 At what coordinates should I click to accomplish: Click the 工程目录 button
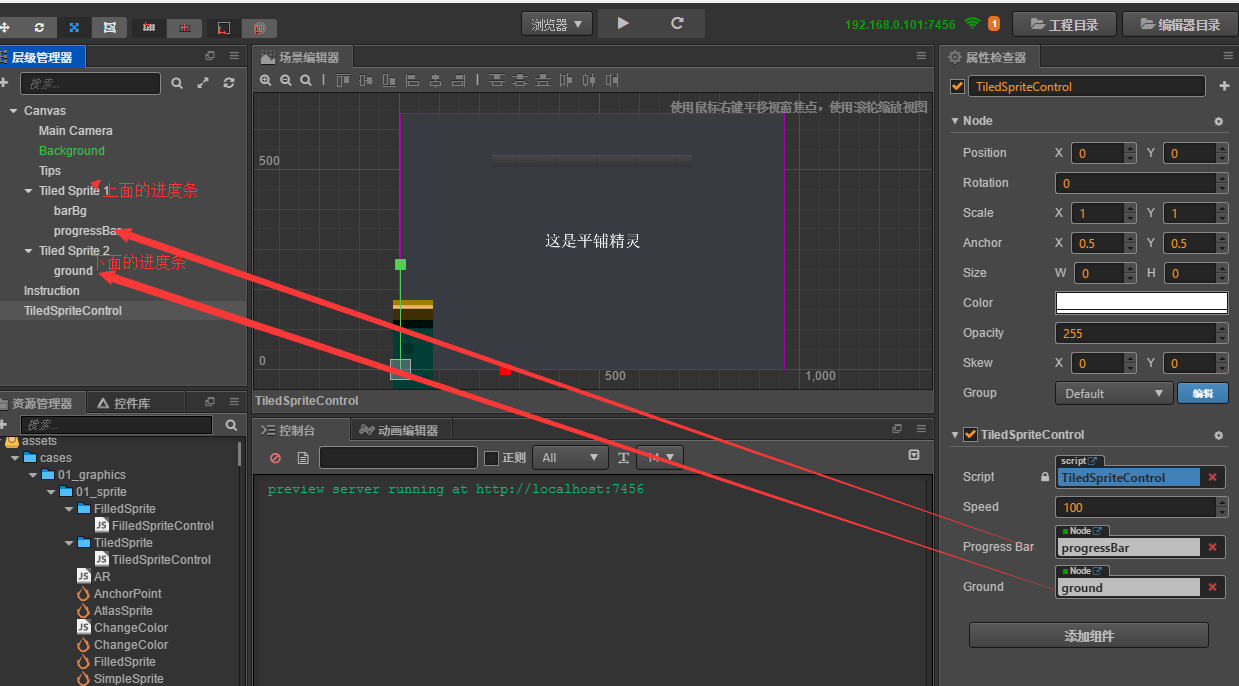(x=1064, y=24)
